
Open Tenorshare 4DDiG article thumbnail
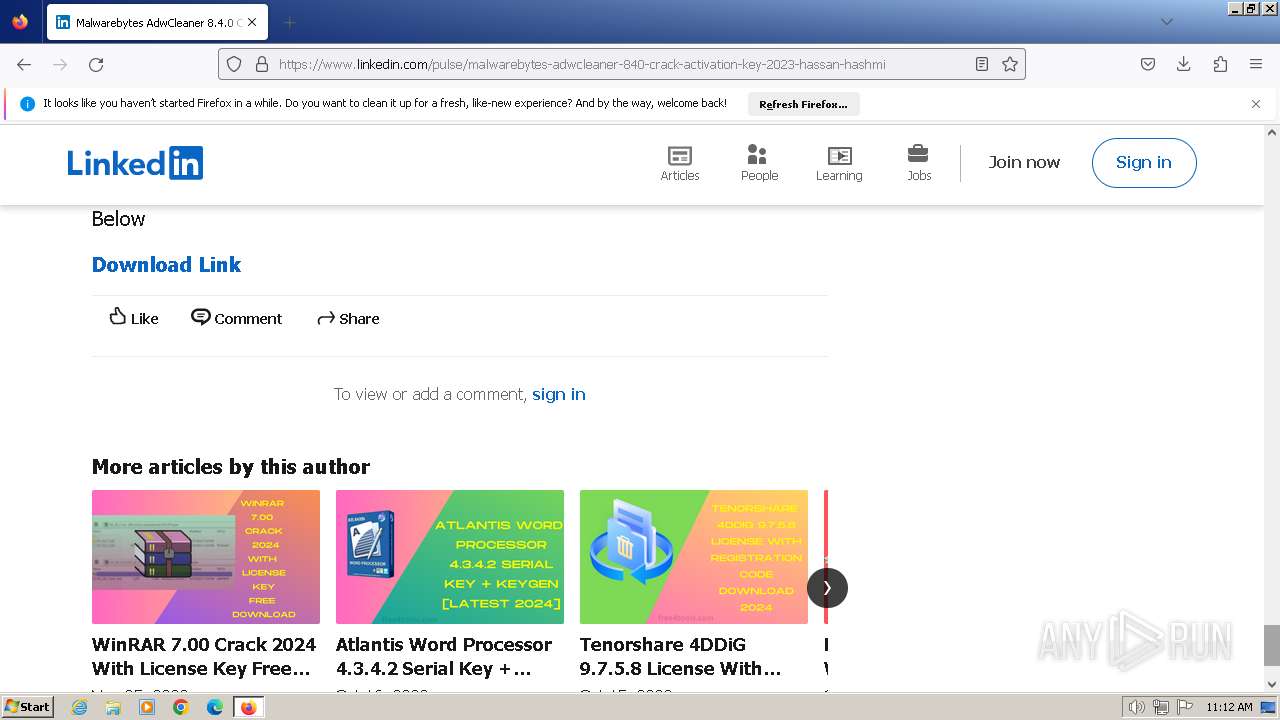[694, 557]
